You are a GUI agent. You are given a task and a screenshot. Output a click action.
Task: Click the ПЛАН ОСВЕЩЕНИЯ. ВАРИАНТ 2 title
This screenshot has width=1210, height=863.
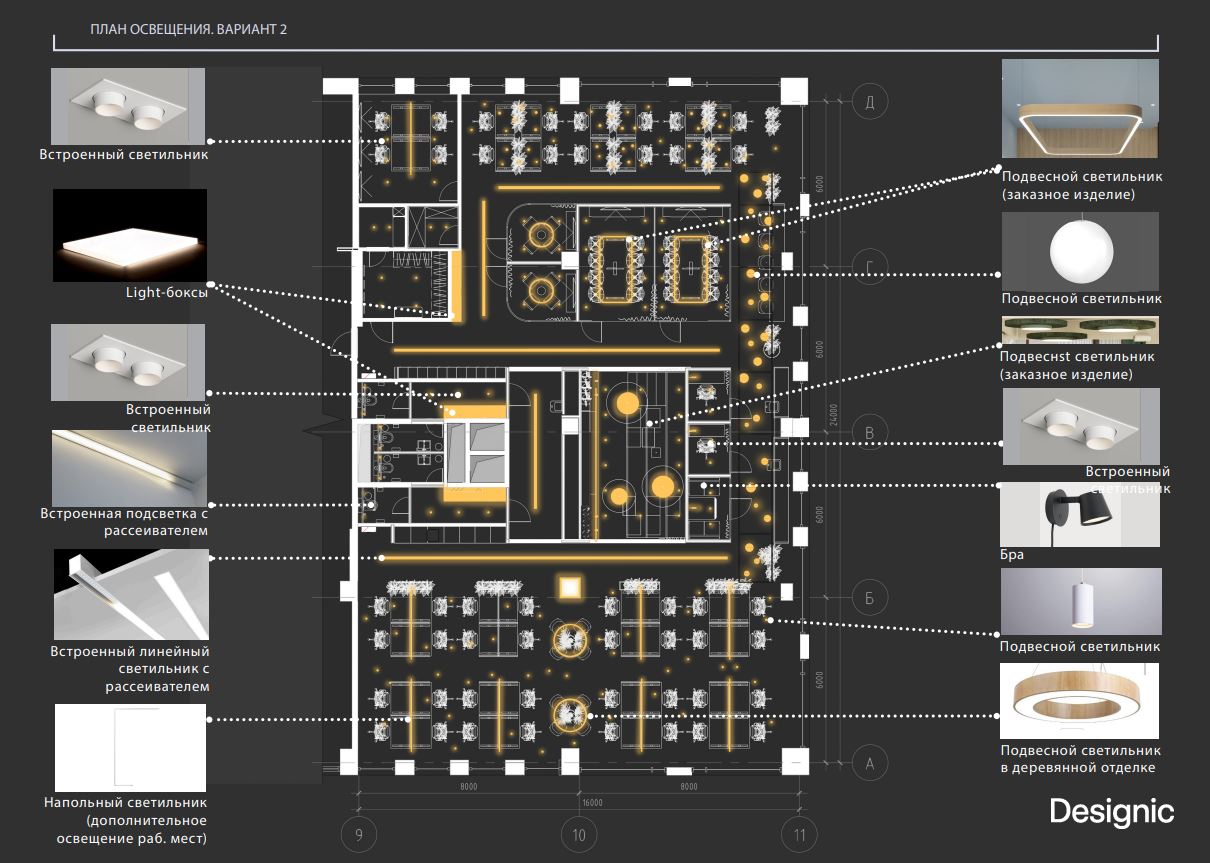tap(188, 30)
